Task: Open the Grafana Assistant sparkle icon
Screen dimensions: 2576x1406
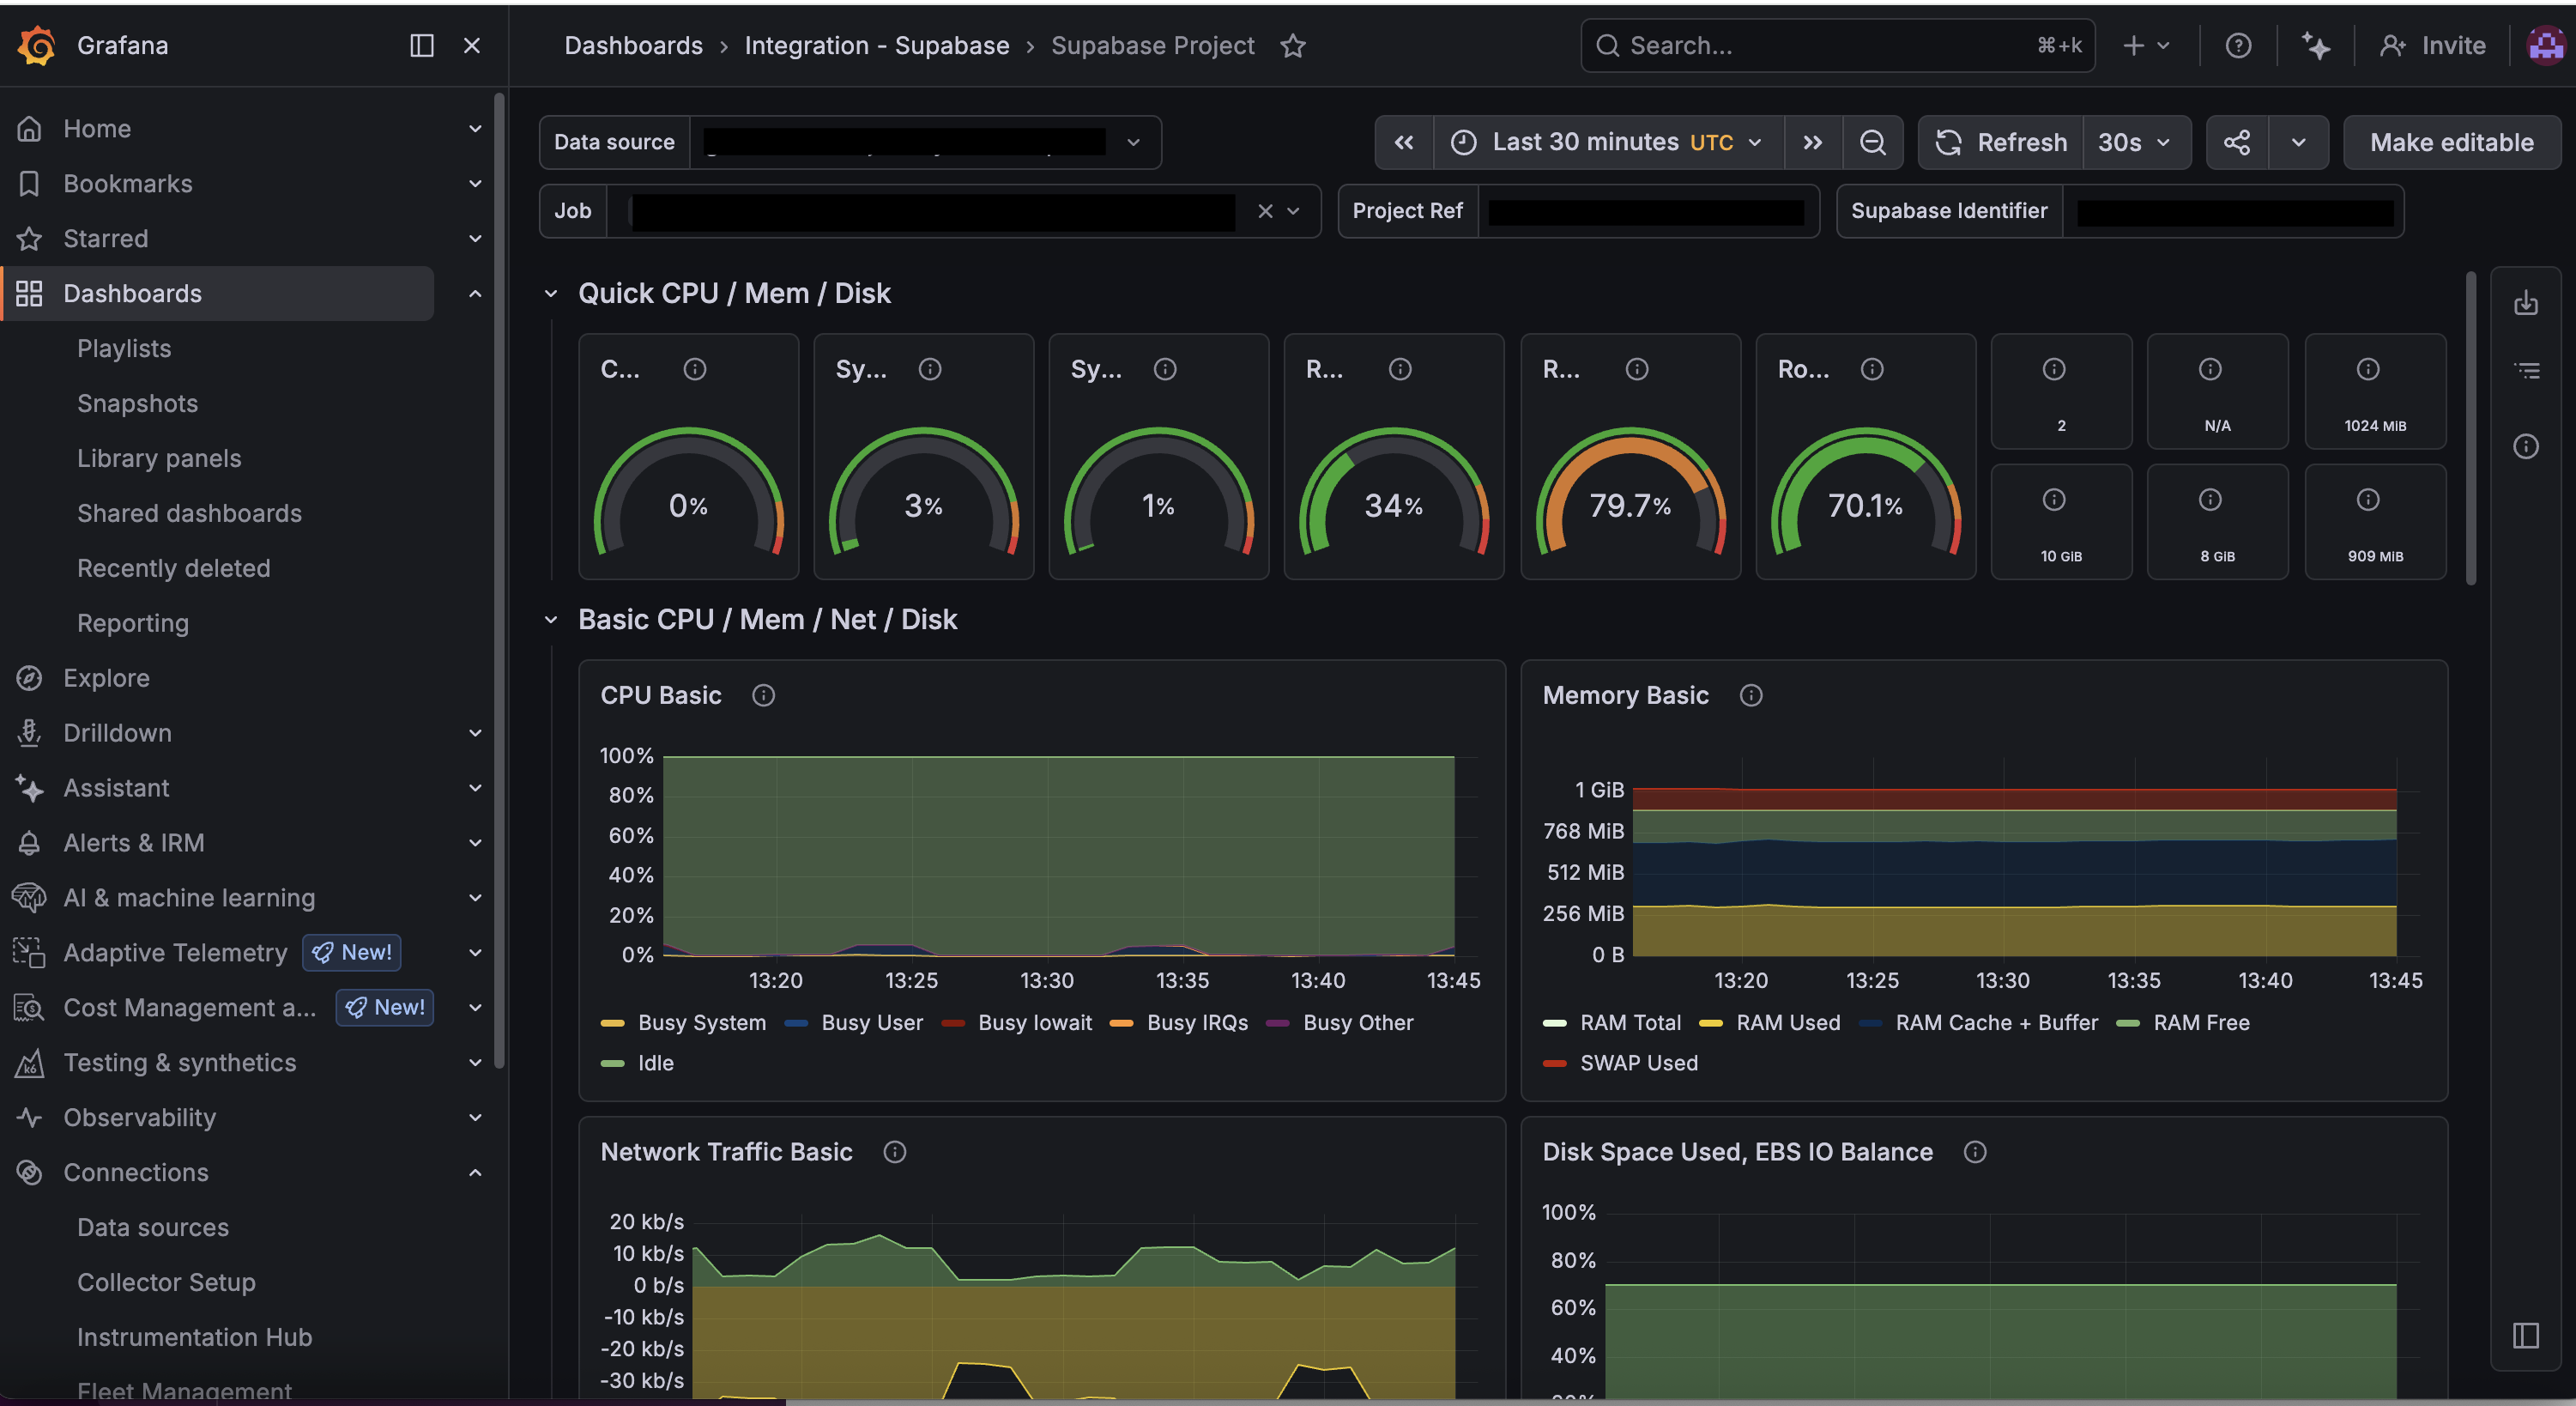Action: point(2316,46)
